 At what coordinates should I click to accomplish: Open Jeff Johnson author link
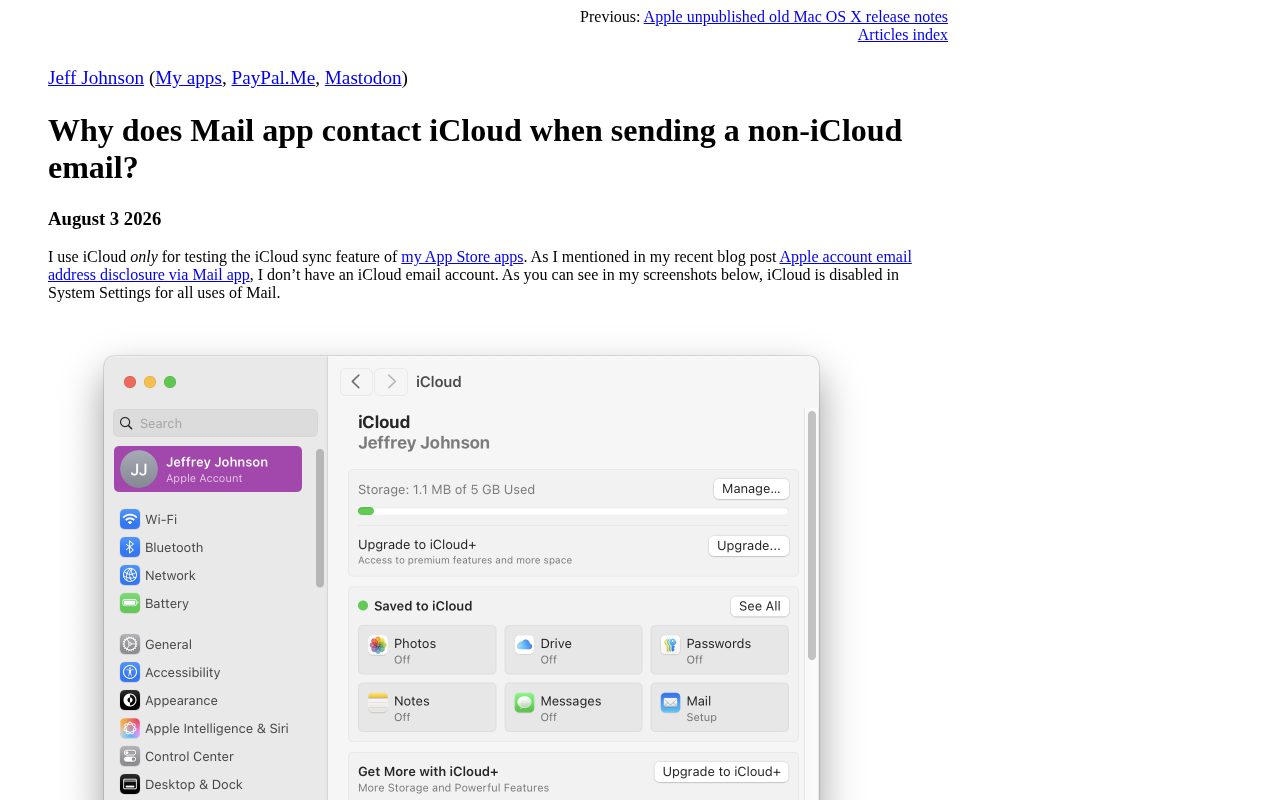point(96,78)
